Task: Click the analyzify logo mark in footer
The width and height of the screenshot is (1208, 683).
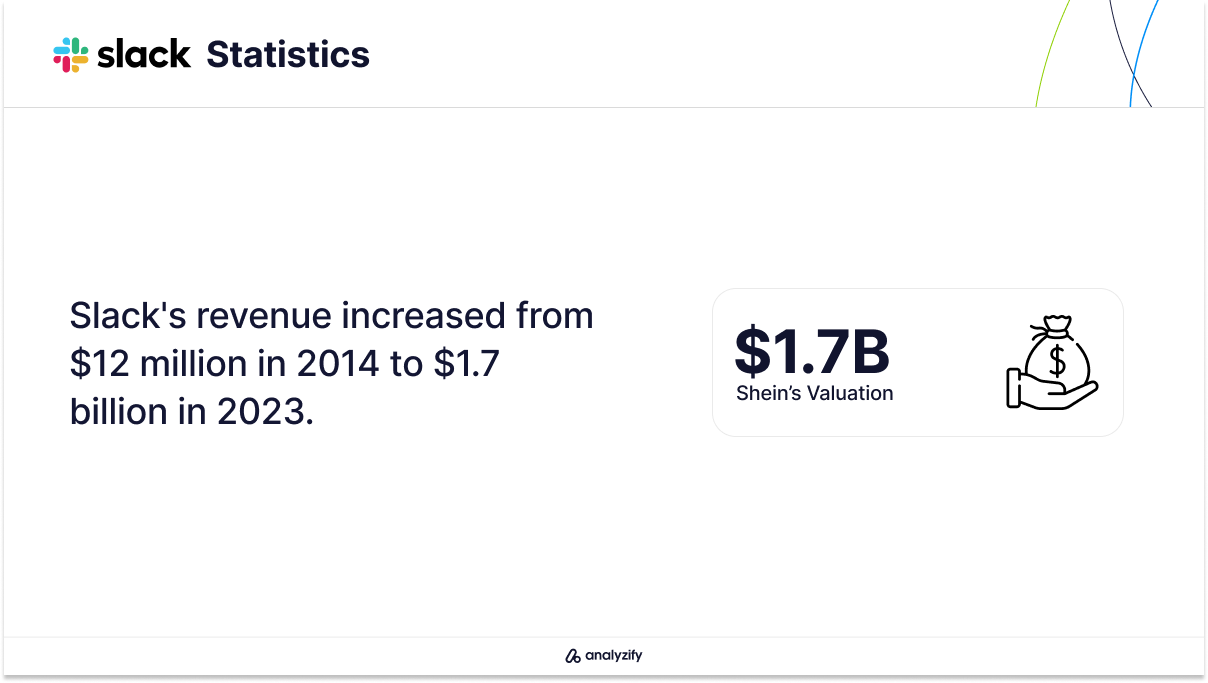Action: [x=573, y=657]
